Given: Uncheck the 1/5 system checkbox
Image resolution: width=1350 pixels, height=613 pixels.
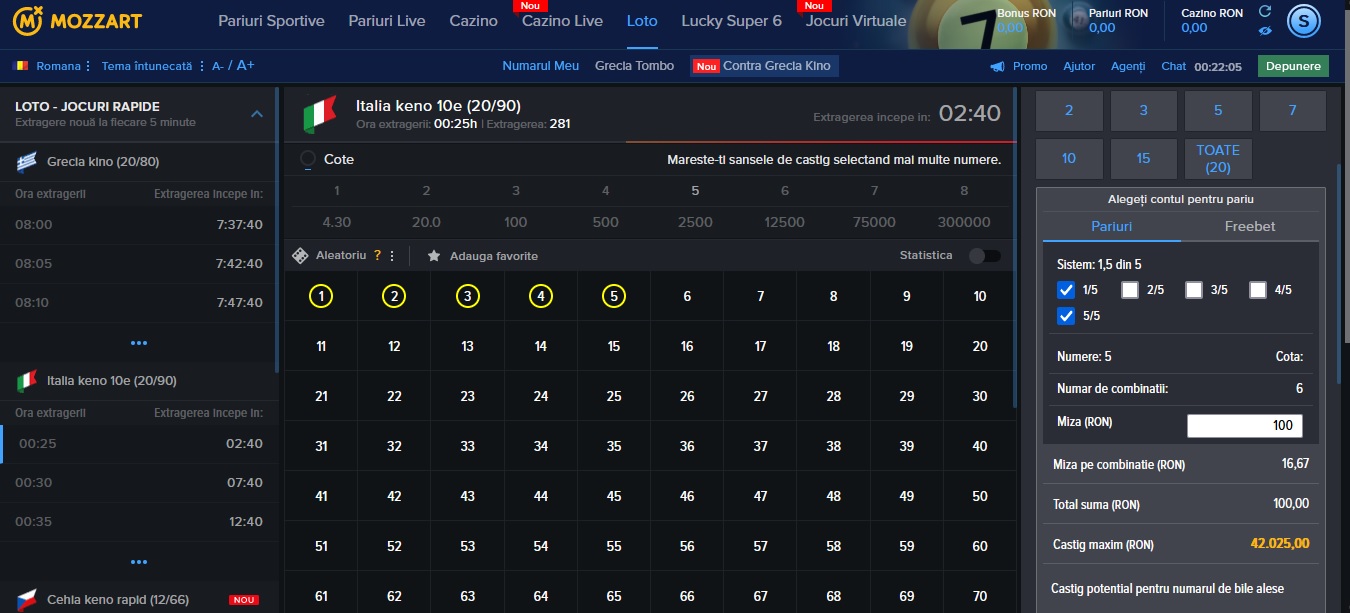Looking at the screenshot, I should tap(1066, 290).
